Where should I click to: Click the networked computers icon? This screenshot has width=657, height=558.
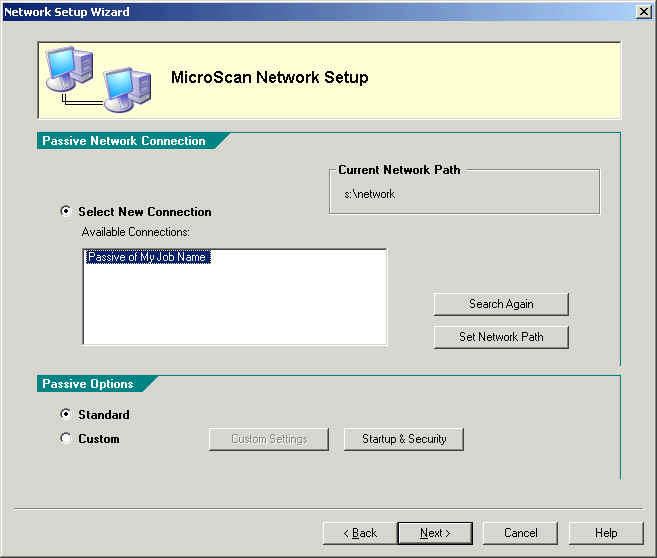(98, 79)
